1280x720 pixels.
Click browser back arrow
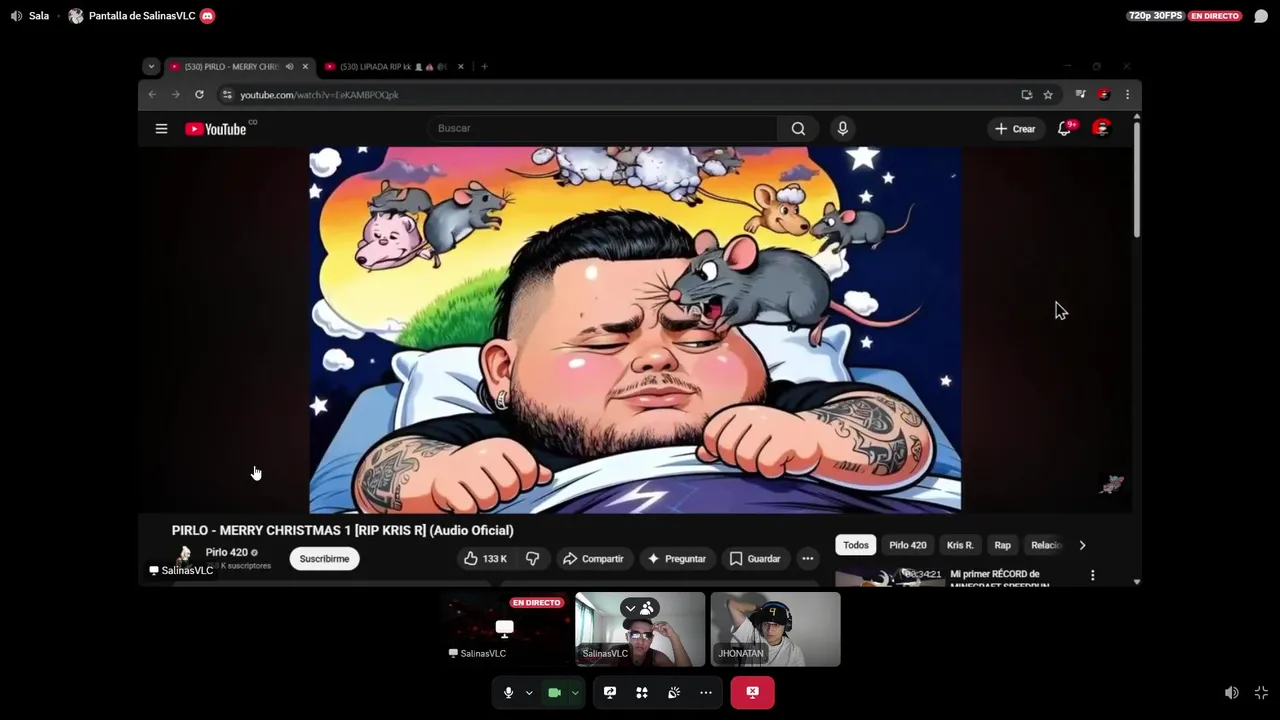pyautogui.click(x=152, y=95)
